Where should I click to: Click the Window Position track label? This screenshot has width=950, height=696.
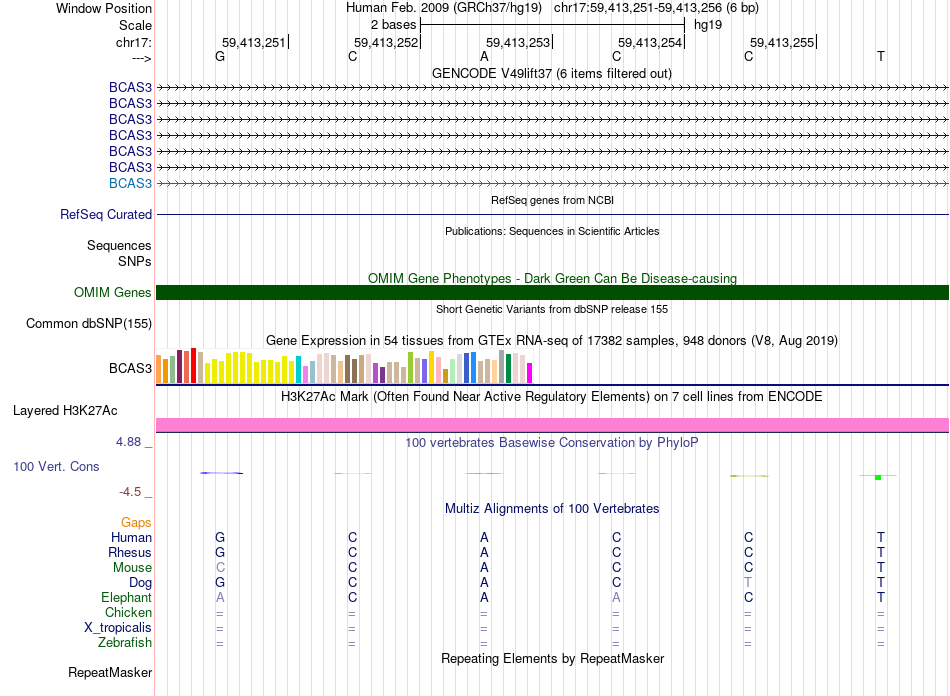point(104,8)
